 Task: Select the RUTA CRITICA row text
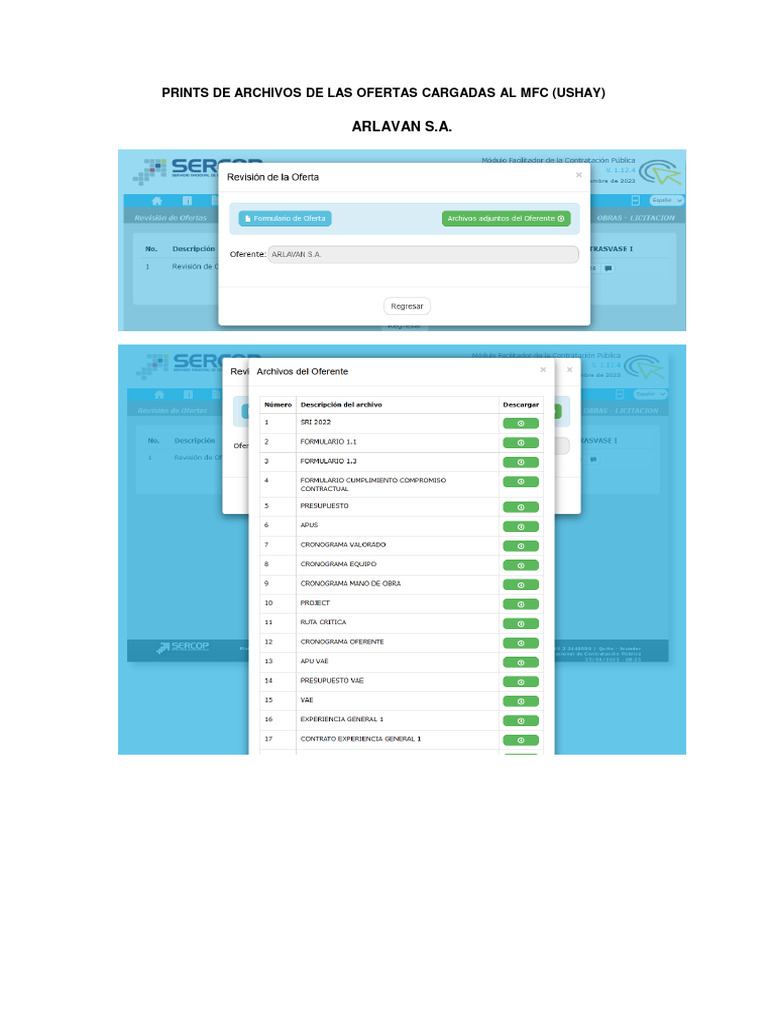pos(323,622)
